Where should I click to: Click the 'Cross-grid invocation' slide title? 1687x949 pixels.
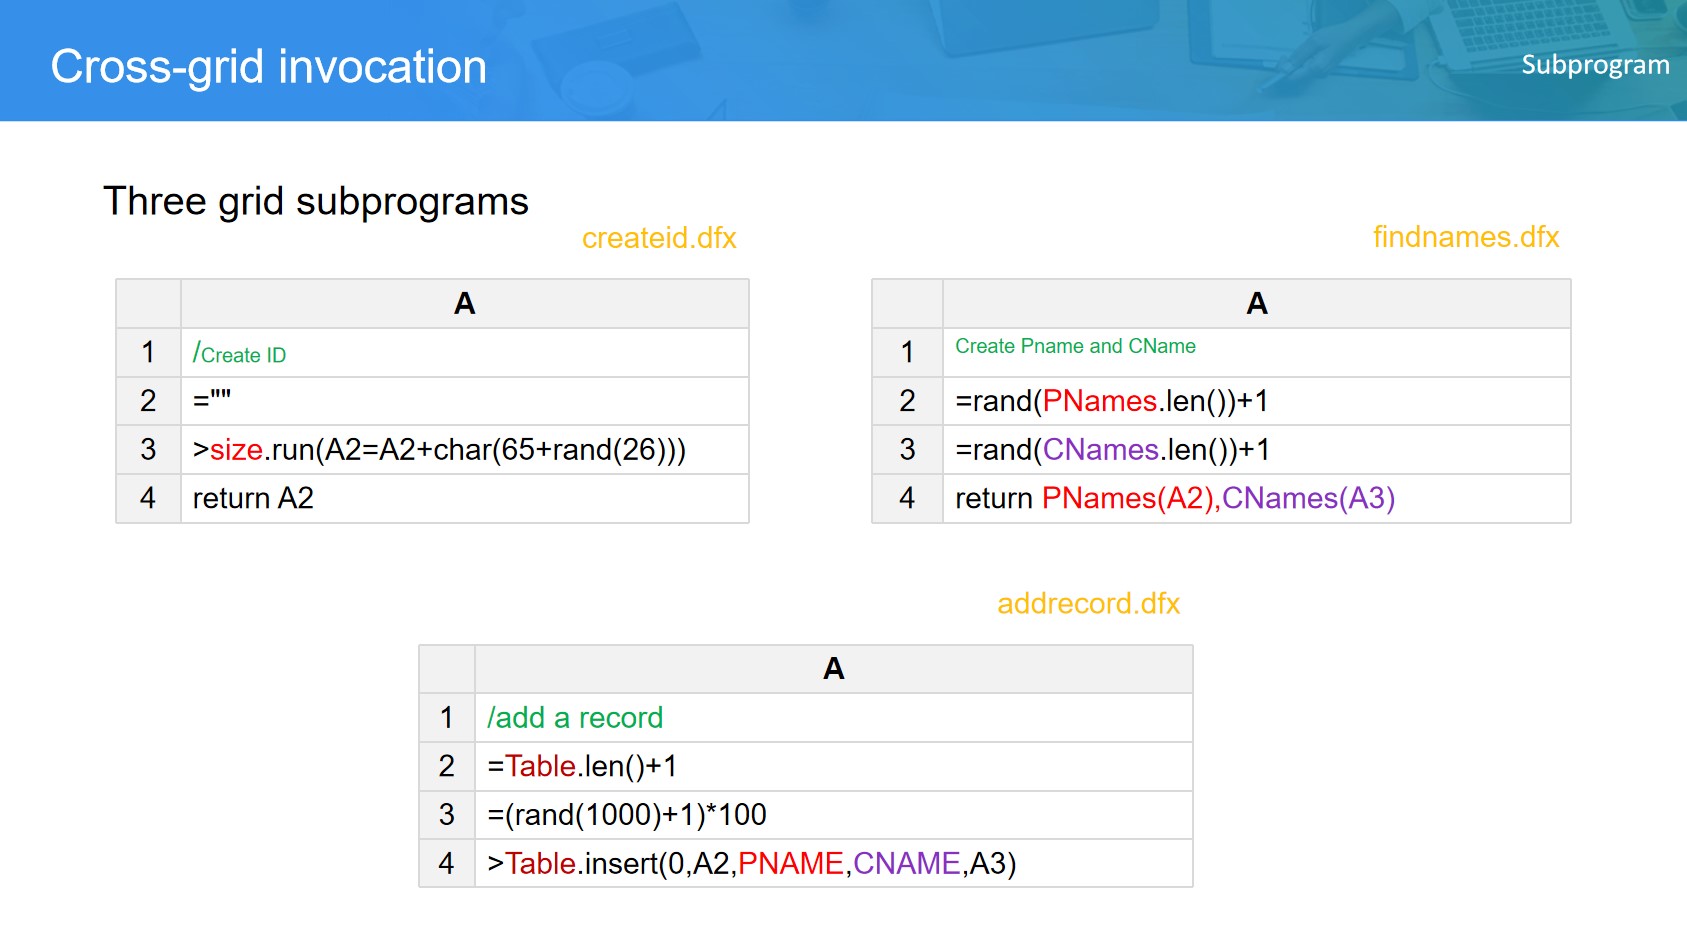268,67
